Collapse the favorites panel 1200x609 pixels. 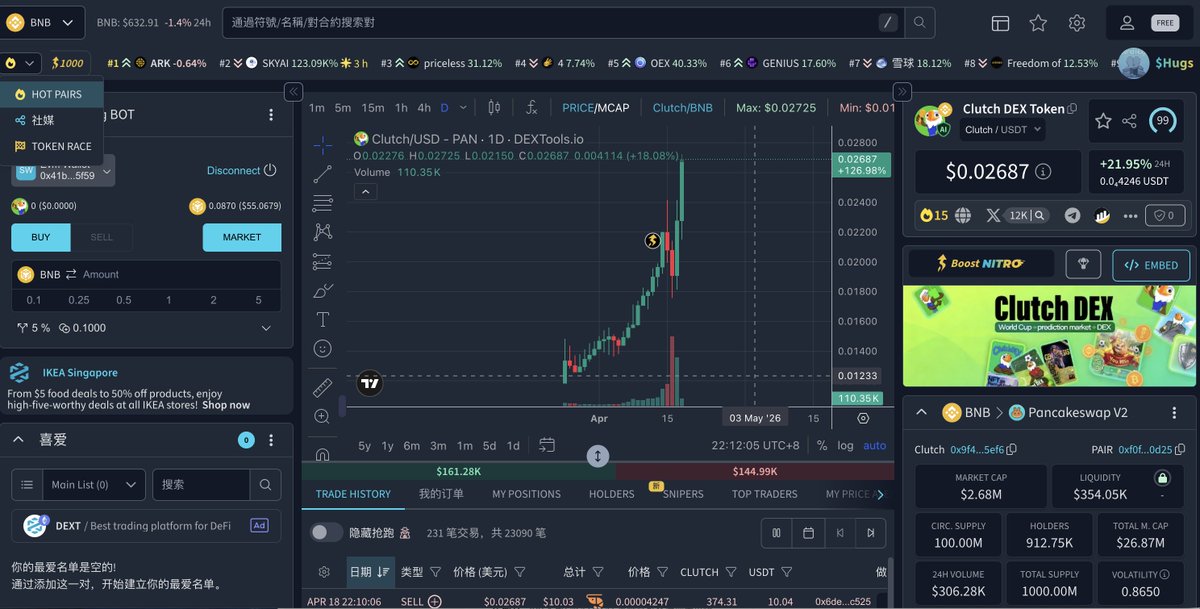(x=19, y=439)
